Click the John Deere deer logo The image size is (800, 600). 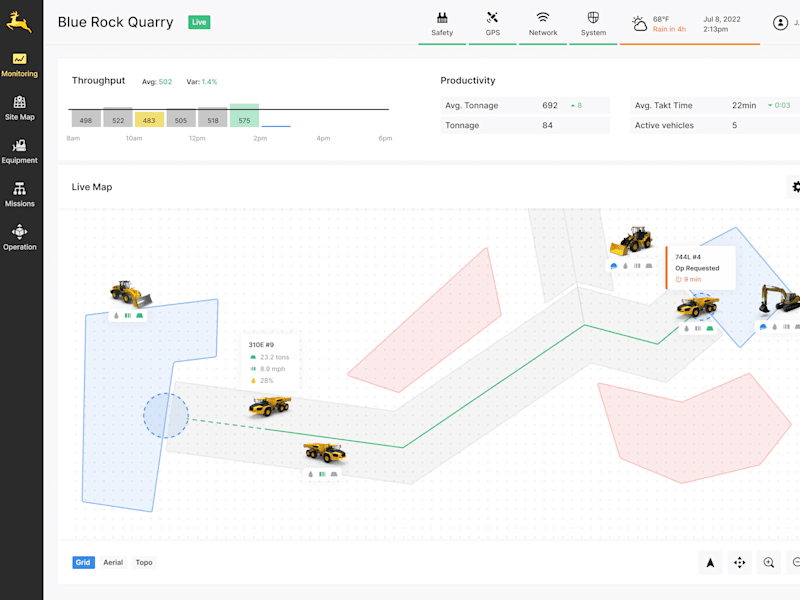[x=19, y=22]
